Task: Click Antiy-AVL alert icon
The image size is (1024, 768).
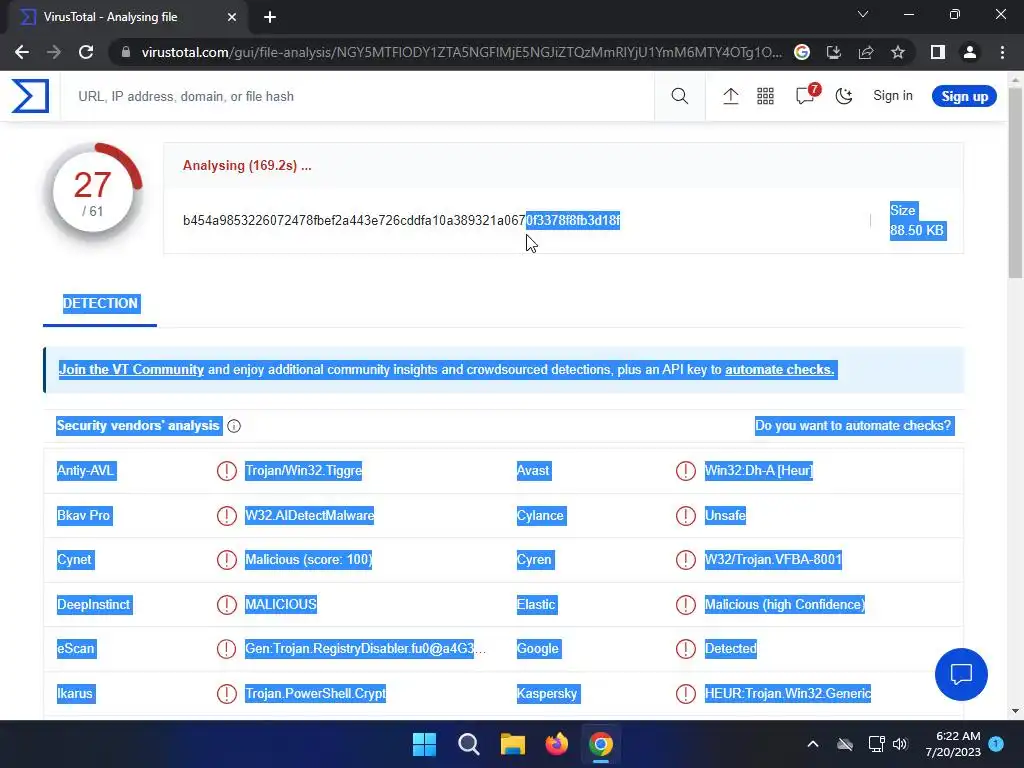Action: pos(226,470)
